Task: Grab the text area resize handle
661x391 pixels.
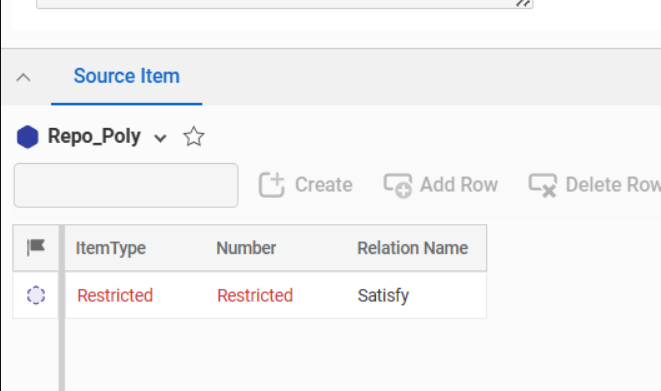Action: tap(524, 3)
